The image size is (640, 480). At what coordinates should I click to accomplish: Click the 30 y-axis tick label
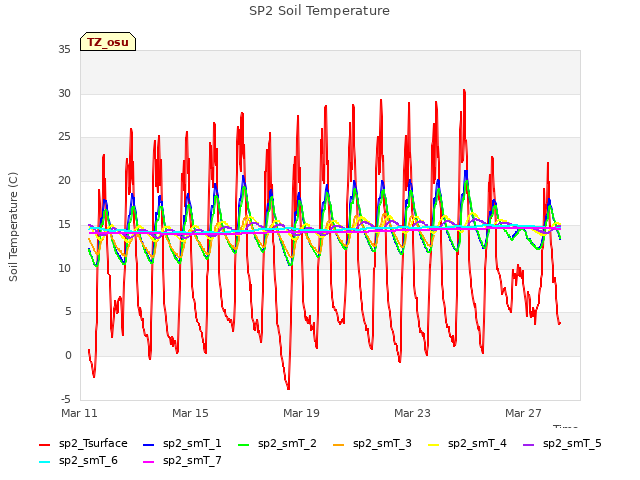coord(64,93)
